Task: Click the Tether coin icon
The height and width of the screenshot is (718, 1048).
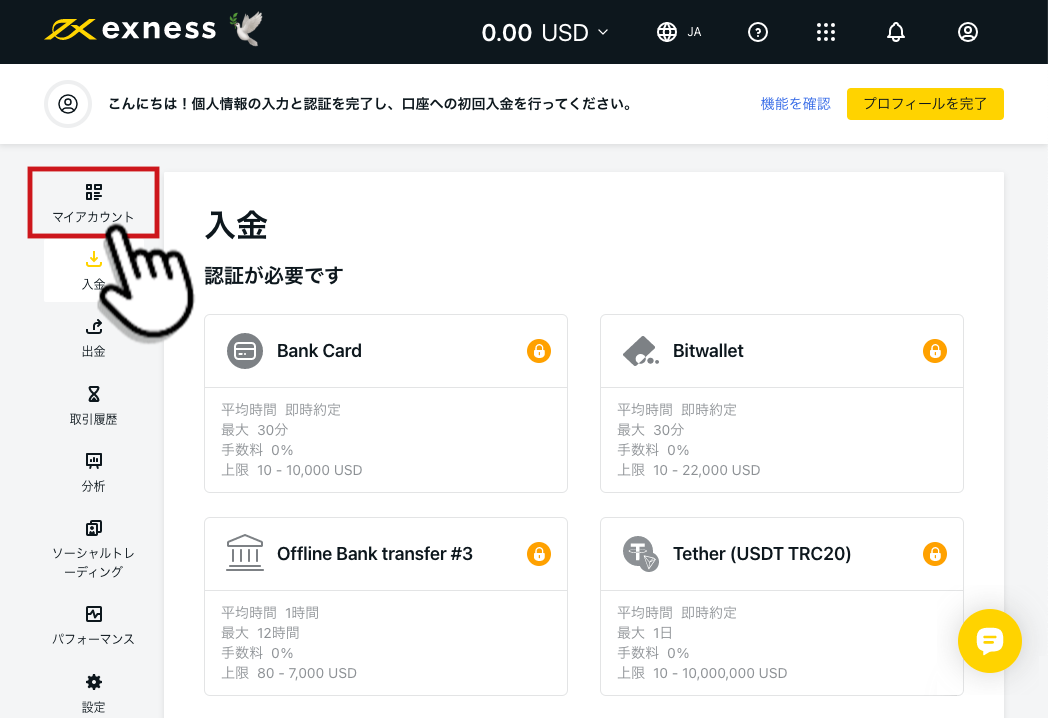Action: 640,554
